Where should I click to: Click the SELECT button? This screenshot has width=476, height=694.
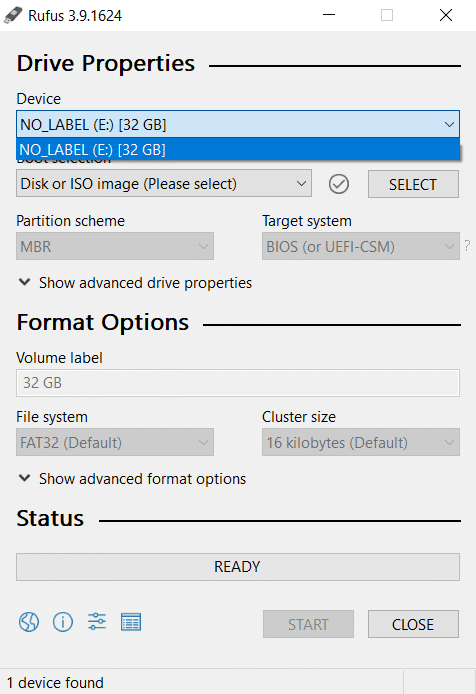413,184
